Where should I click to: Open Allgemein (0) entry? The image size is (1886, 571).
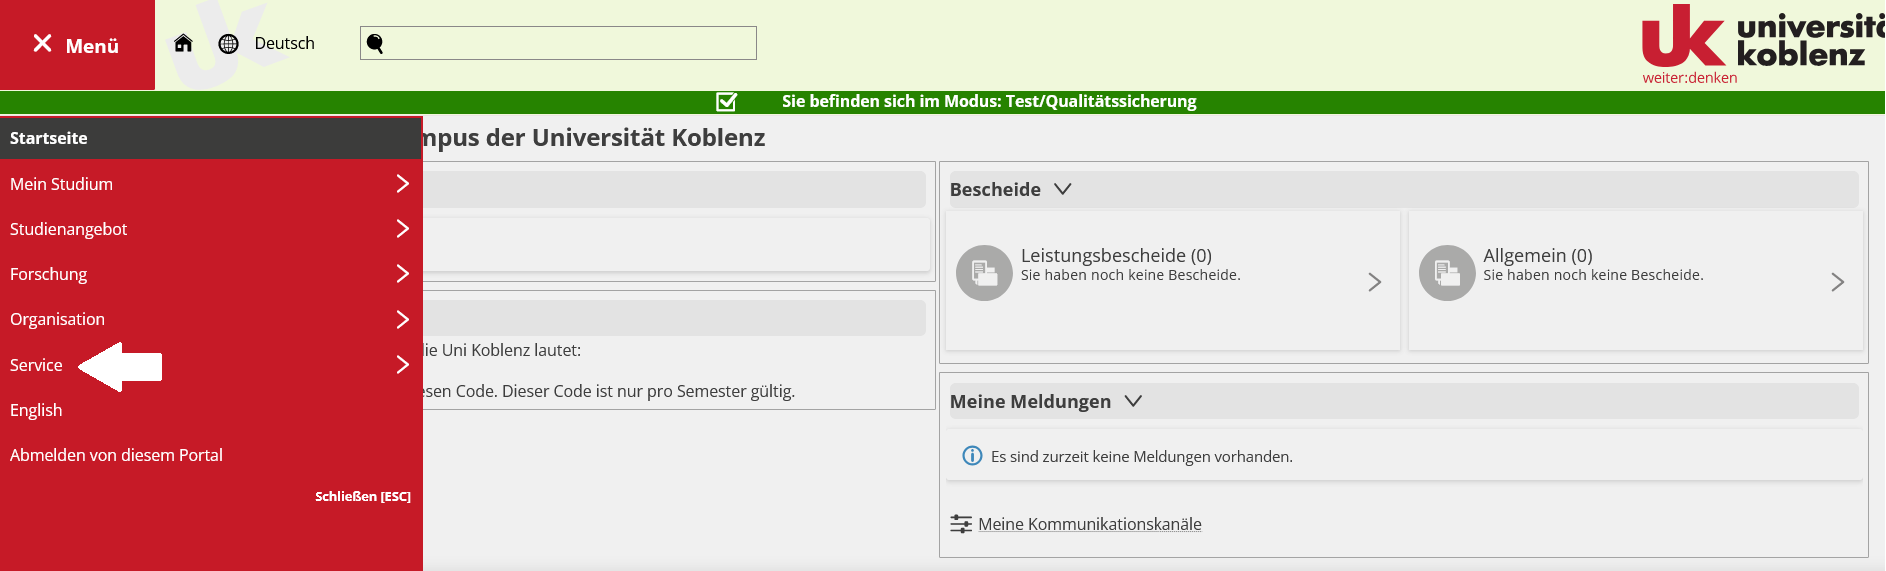[x=1538, y=255]
